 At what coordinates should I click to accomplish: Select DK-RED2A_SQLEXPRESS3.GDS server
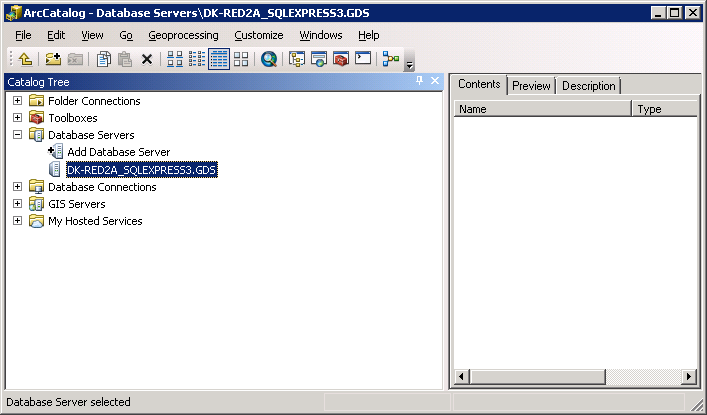coord(142,170)
